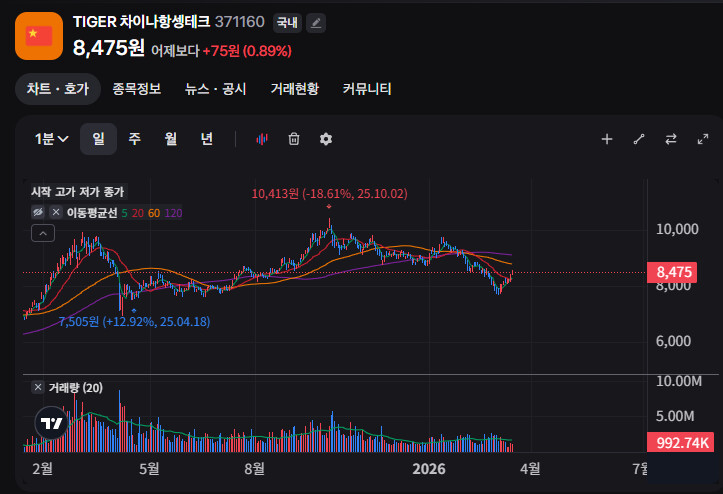This screenshot has height=494, width=723.
Task: Click the 국내 market badge
Action: point(287,23)
